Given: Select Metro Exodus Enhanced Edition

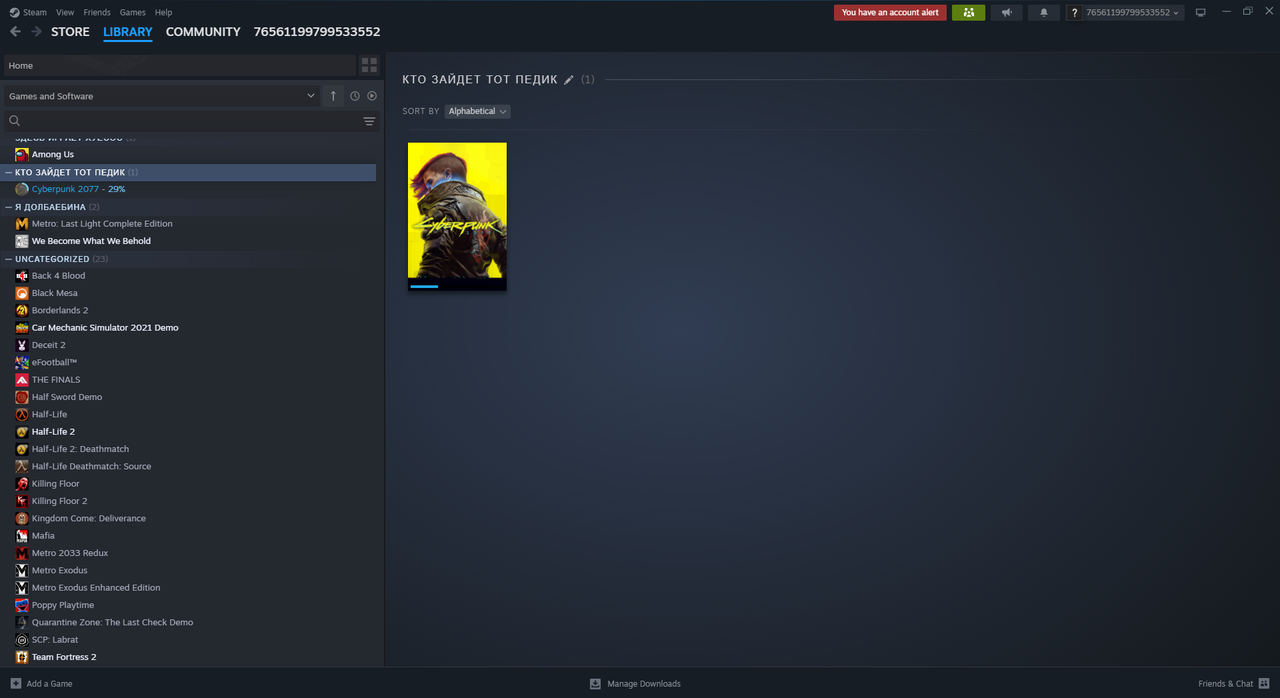Looking at the screenshot, I should click(x=96, y=588).
